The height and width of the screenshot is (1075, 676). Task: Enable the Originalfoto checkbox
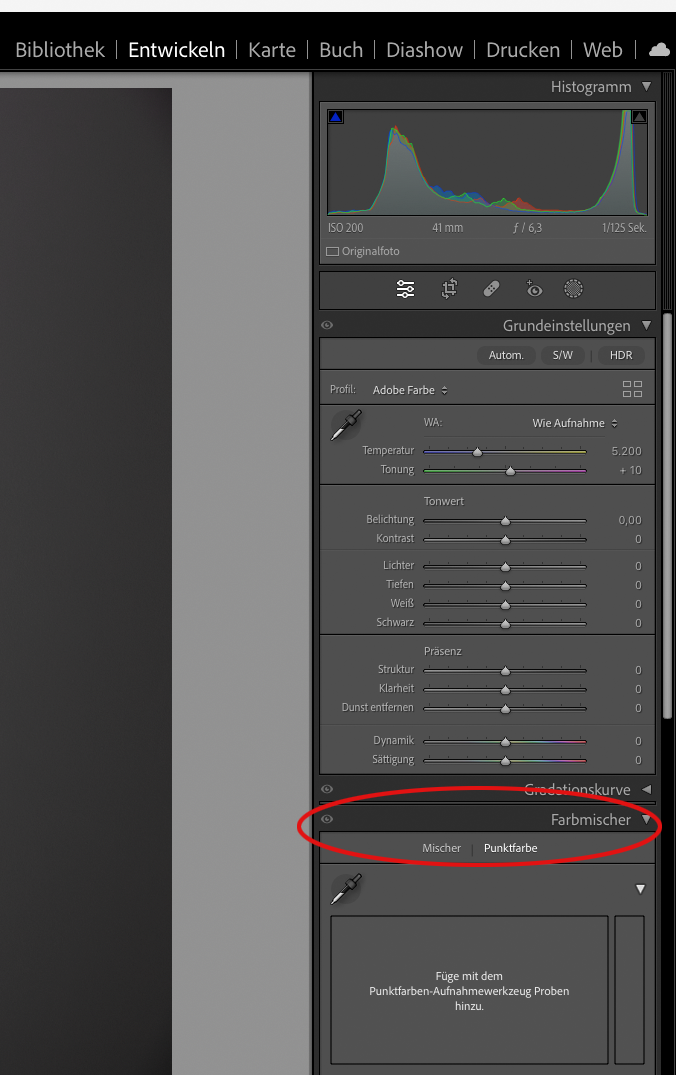pyautogui.click(x=333, y=251)
